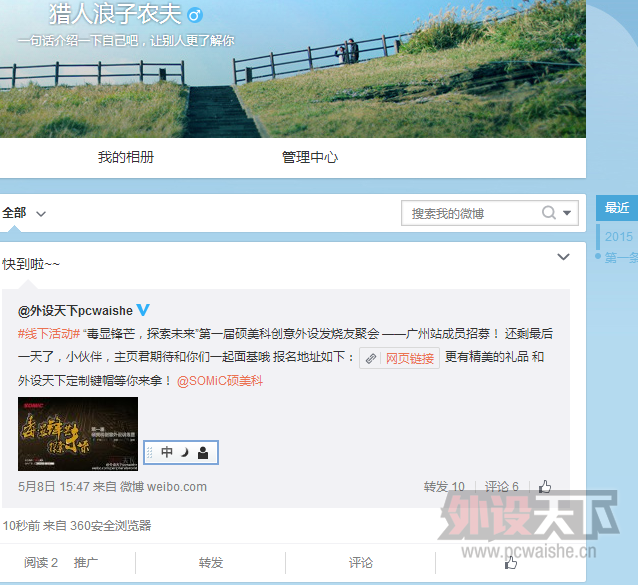Click the post text 快到啦~~
Screen dimensions: 638x585
(31, 264)
